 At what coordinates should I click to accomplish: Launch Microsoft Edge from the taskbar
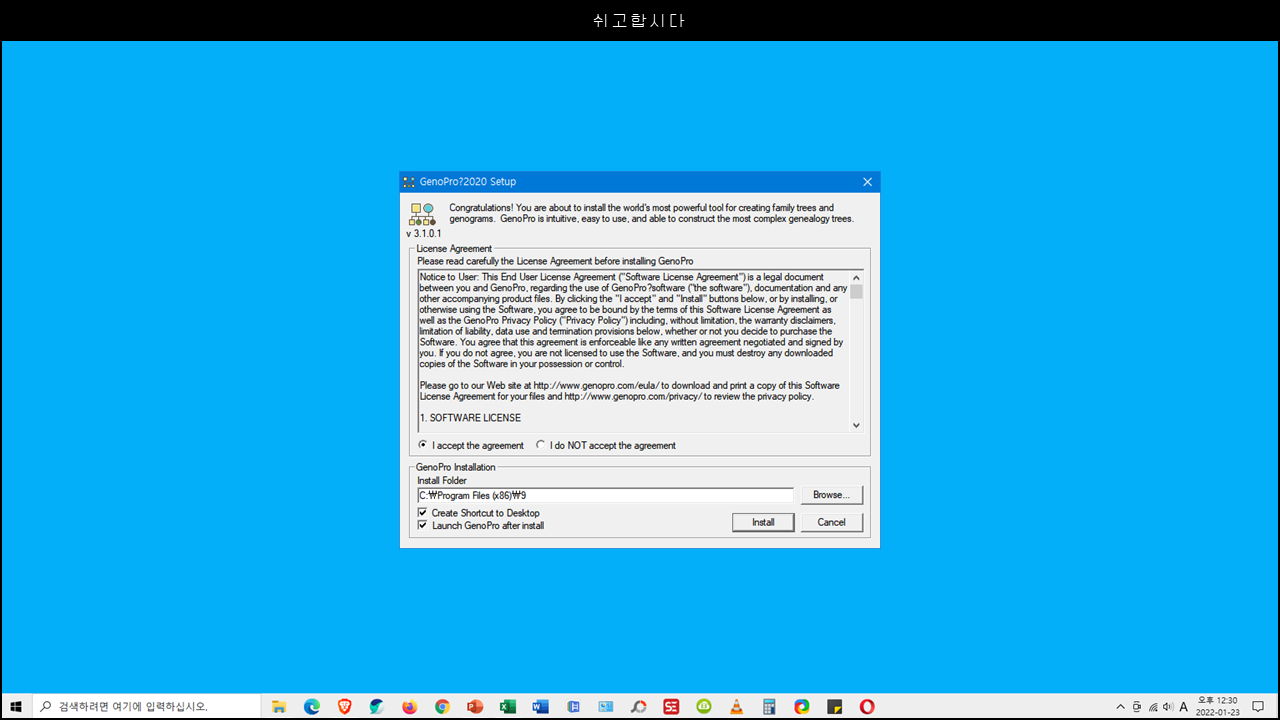pos(312,706)
